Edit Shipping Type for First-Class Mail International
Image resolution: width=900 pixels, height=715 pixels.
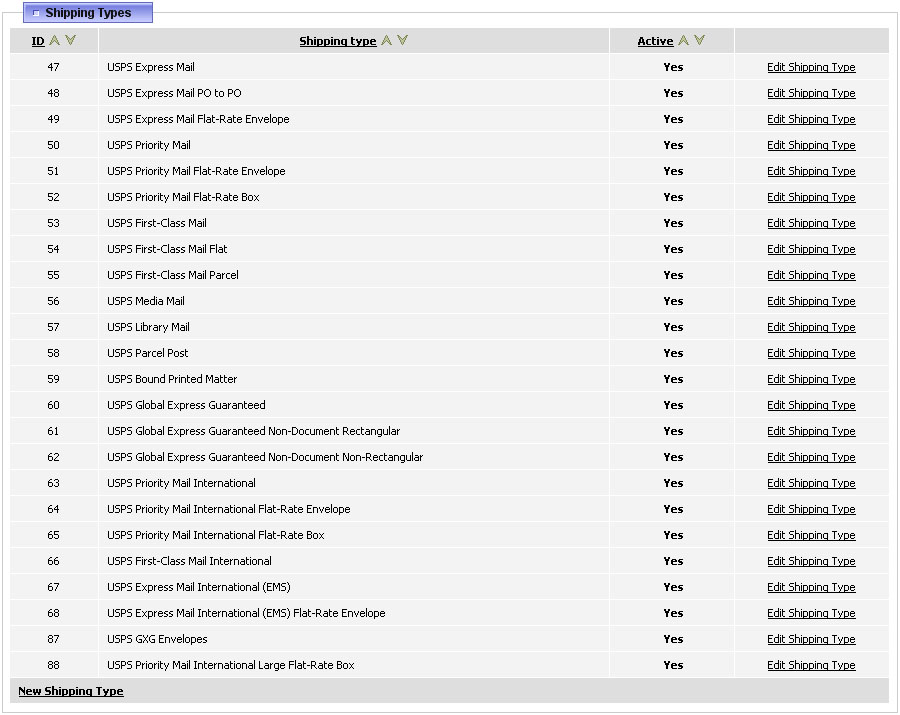pos(811,561)
